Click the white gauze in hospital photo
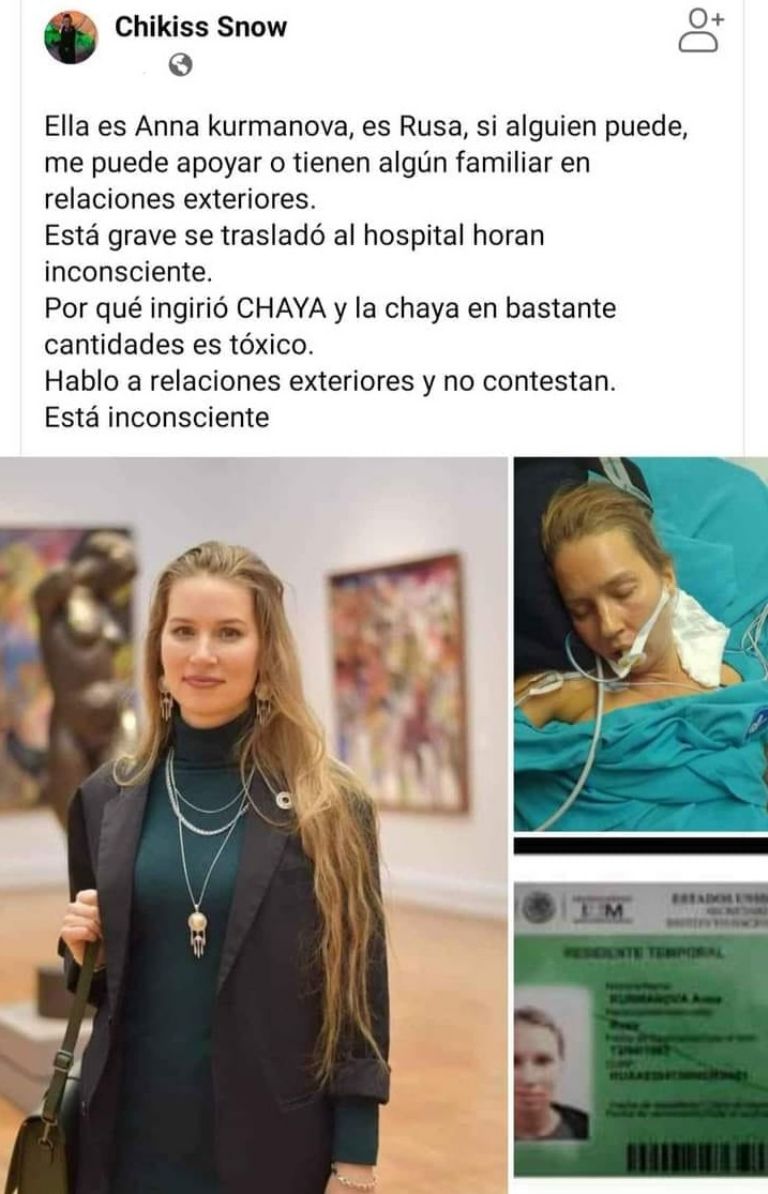 click(x=698, y=637)
